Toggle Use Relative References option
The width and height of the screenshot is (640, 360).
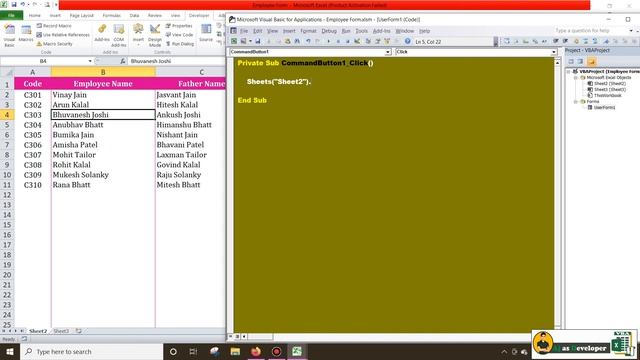(x=63, y=35)
